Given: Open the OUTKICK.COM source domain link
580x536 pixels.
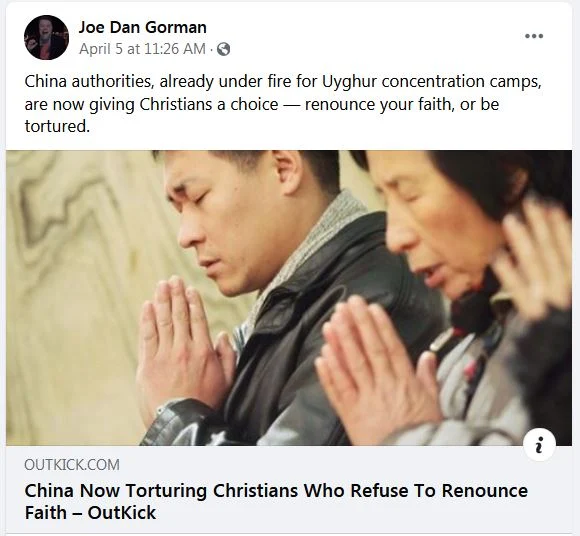Looking at the screenshot, I should [x=72, y=465].
